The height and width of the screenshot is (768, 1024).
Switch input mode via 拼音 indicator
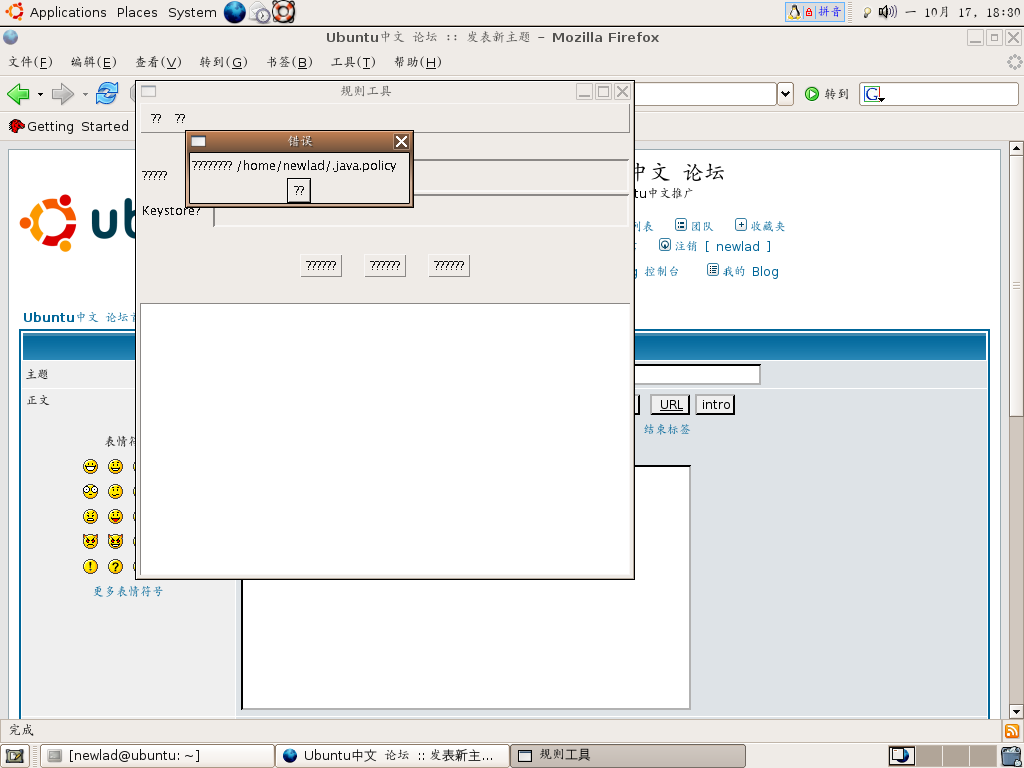coord(829,12)
